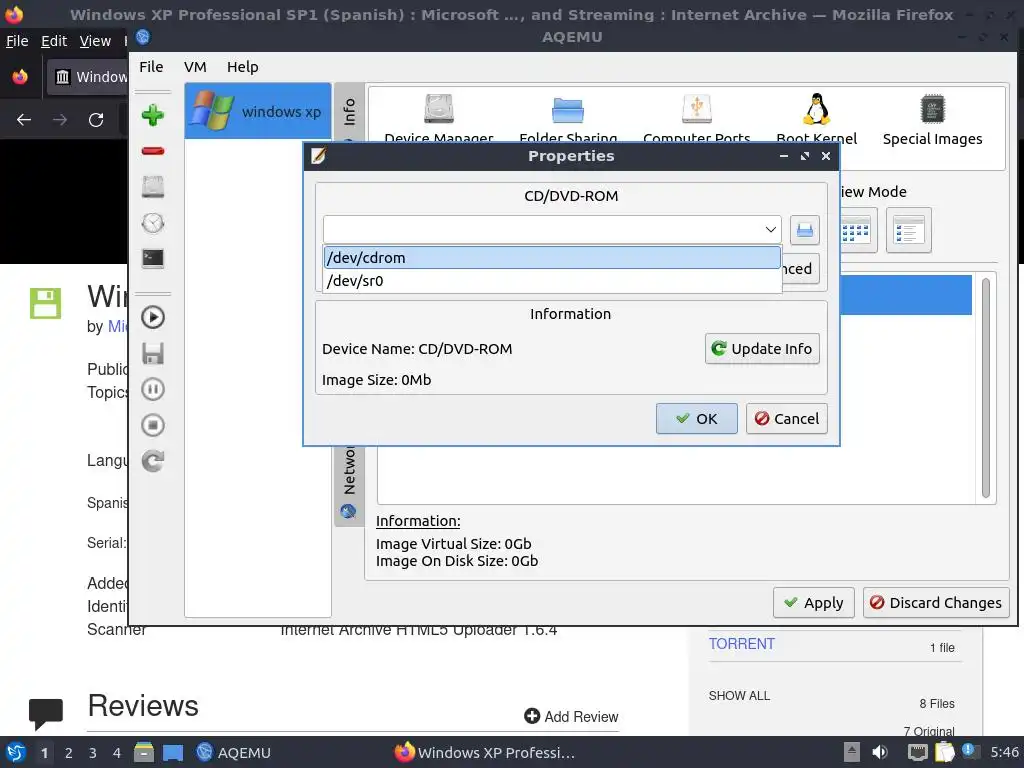Click the clipboard tray icon
The height and width of the screenshot is (768, 1024).
[944, 752]
